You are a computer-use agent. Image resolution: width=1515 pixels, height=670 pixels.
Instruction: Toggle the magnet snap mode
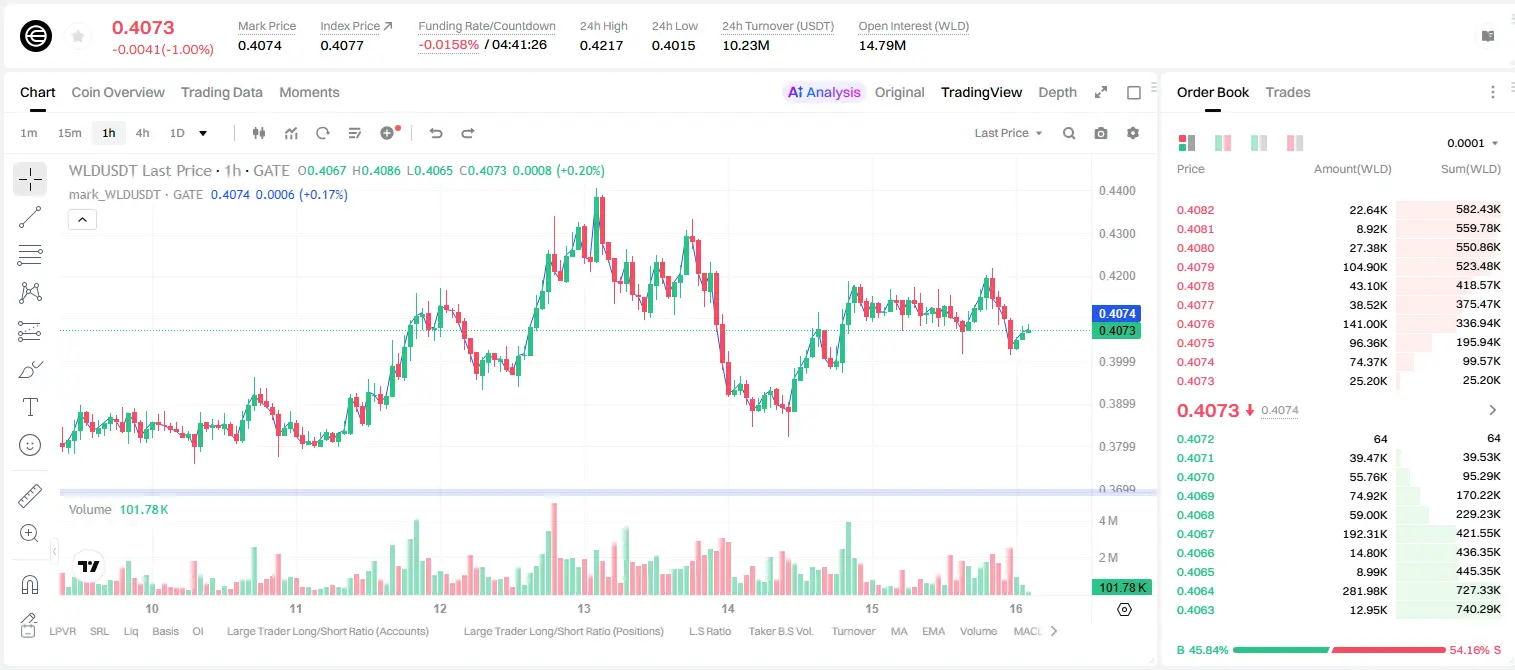pos(30,585)
